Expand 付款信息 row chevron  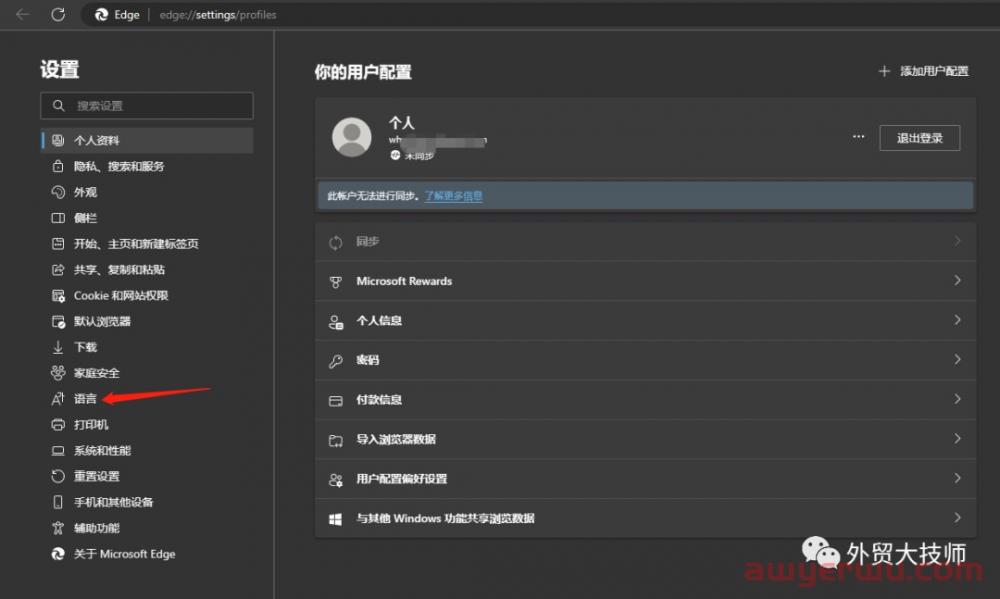957,399
